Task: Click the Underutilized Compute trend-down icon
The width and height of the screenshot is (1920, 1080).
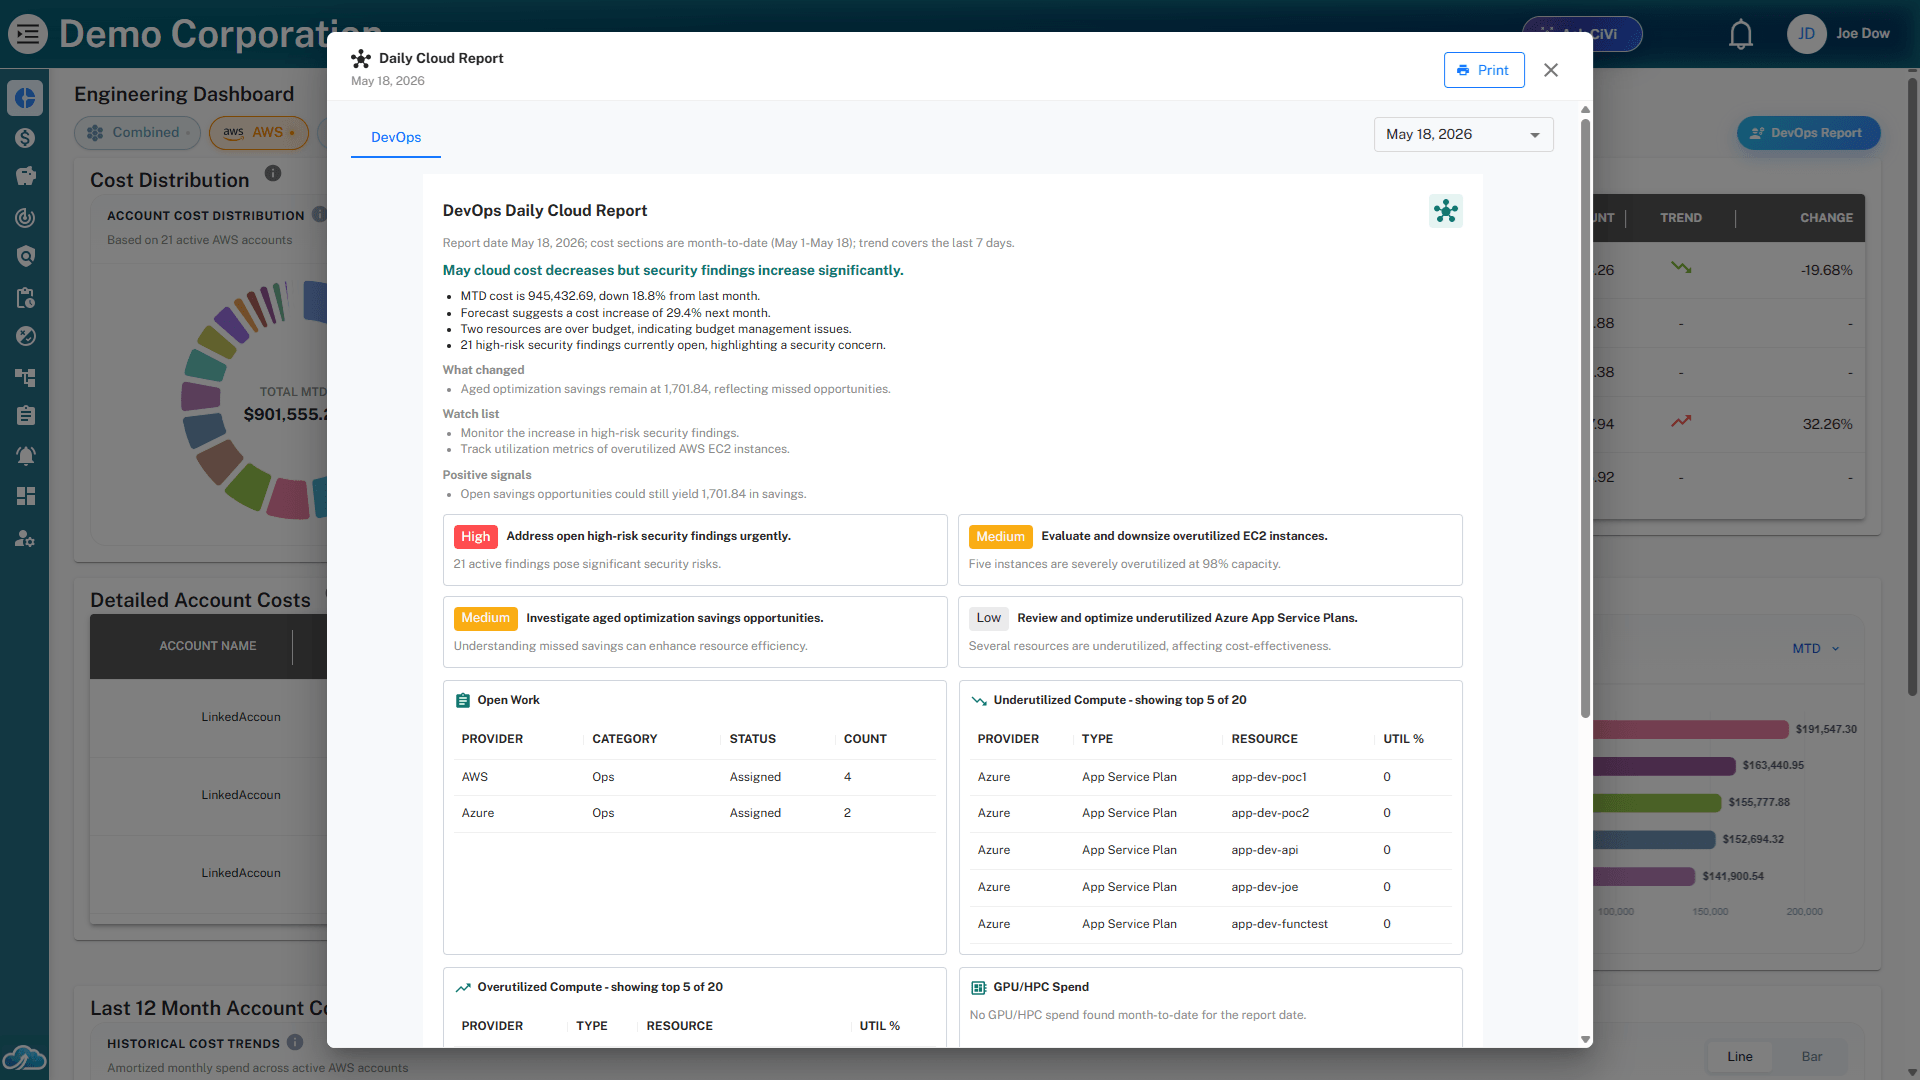Action: [x=979, y=701]
